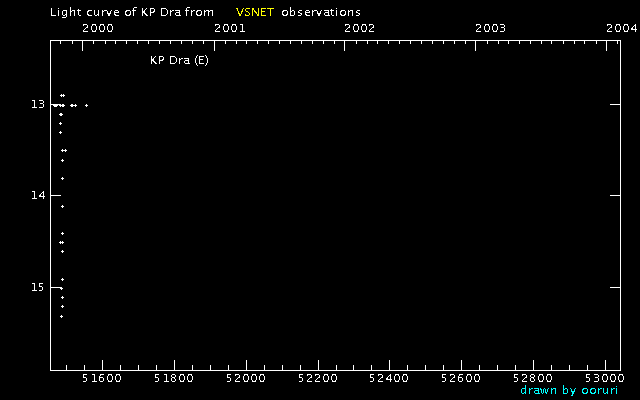
Task: Click the yellow VSNET text in title
Action: tap(254, 12)
